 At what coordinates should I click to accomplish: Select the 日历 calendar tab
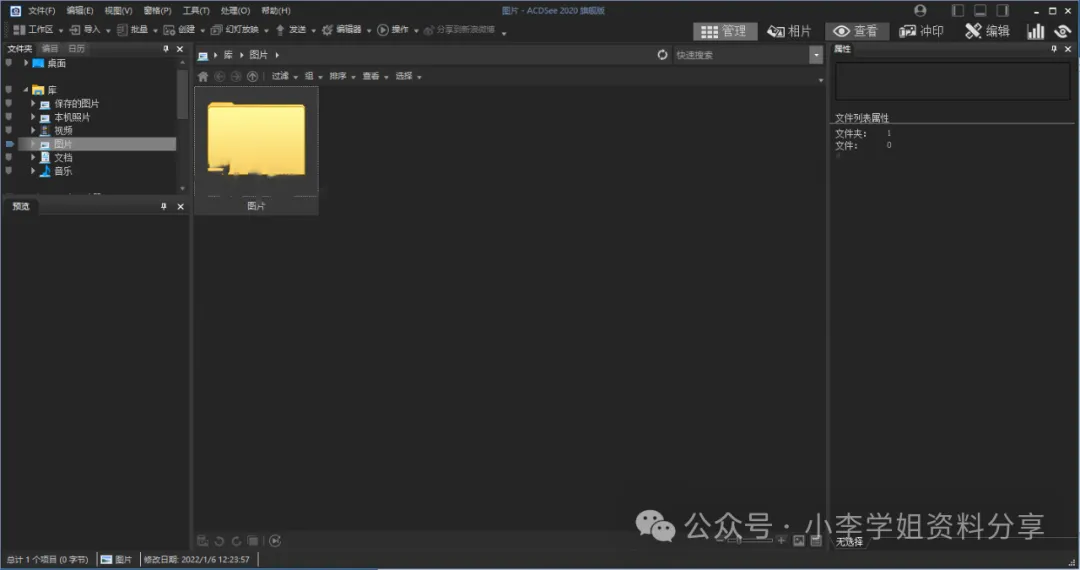click(x=76, y=49)
